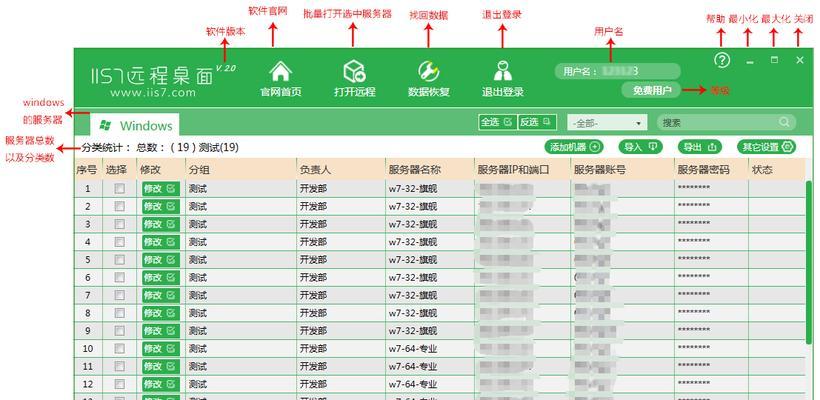The height and width of the screenshot is (400, 820).
Task: Tick the checkbox in row 4
Action: click(120, 242)
